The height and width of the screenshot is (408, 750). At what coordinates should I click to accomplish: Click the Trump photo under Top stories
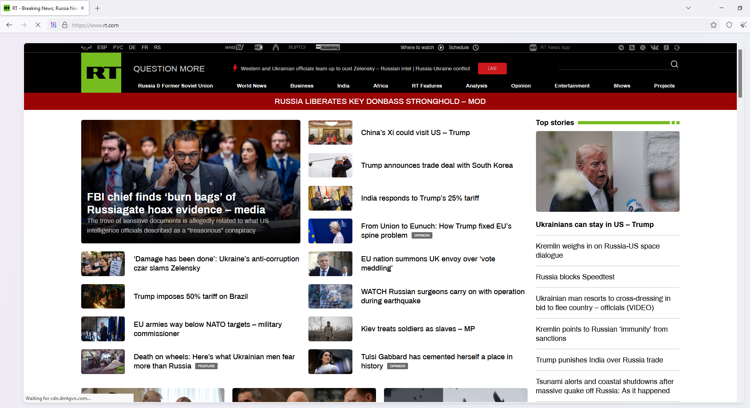(607, 171)
